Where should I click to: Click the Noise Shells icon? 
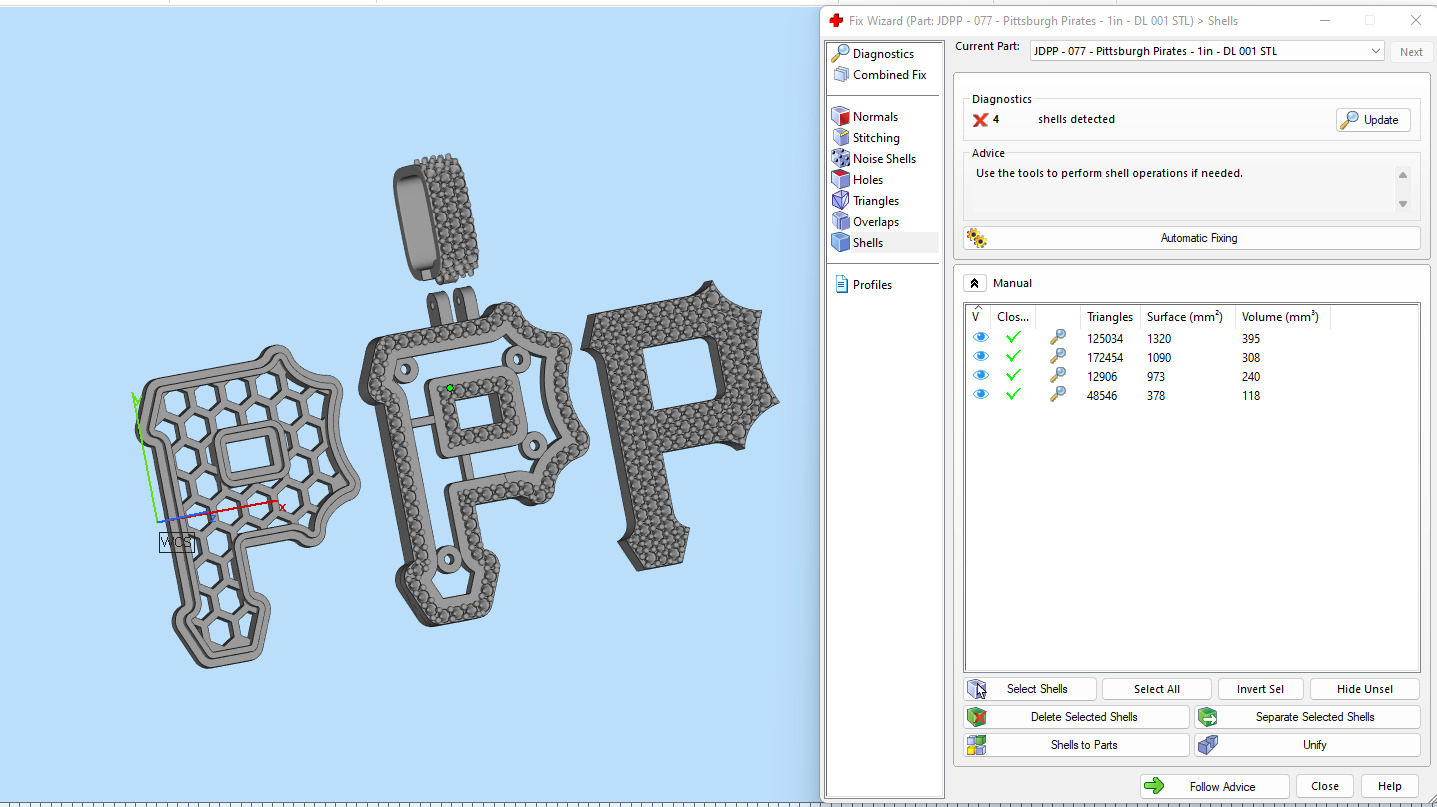[840, 159]
